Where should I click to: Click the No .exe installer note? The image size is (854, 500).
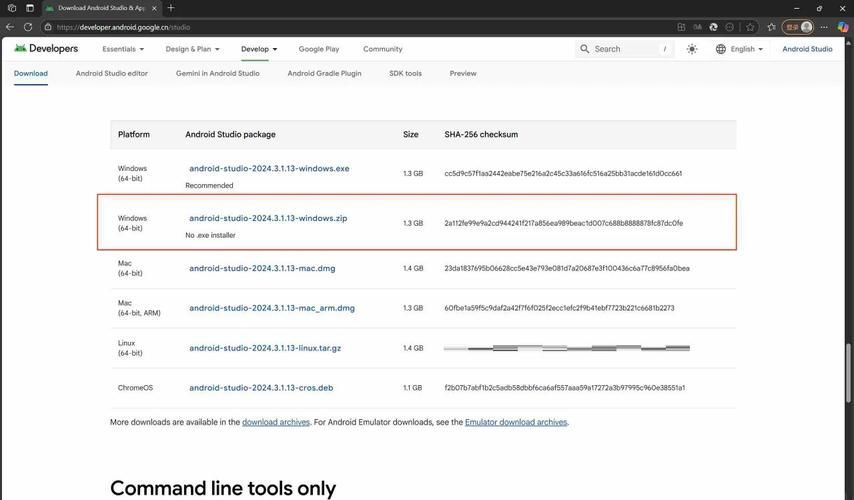tap(210, 235)
